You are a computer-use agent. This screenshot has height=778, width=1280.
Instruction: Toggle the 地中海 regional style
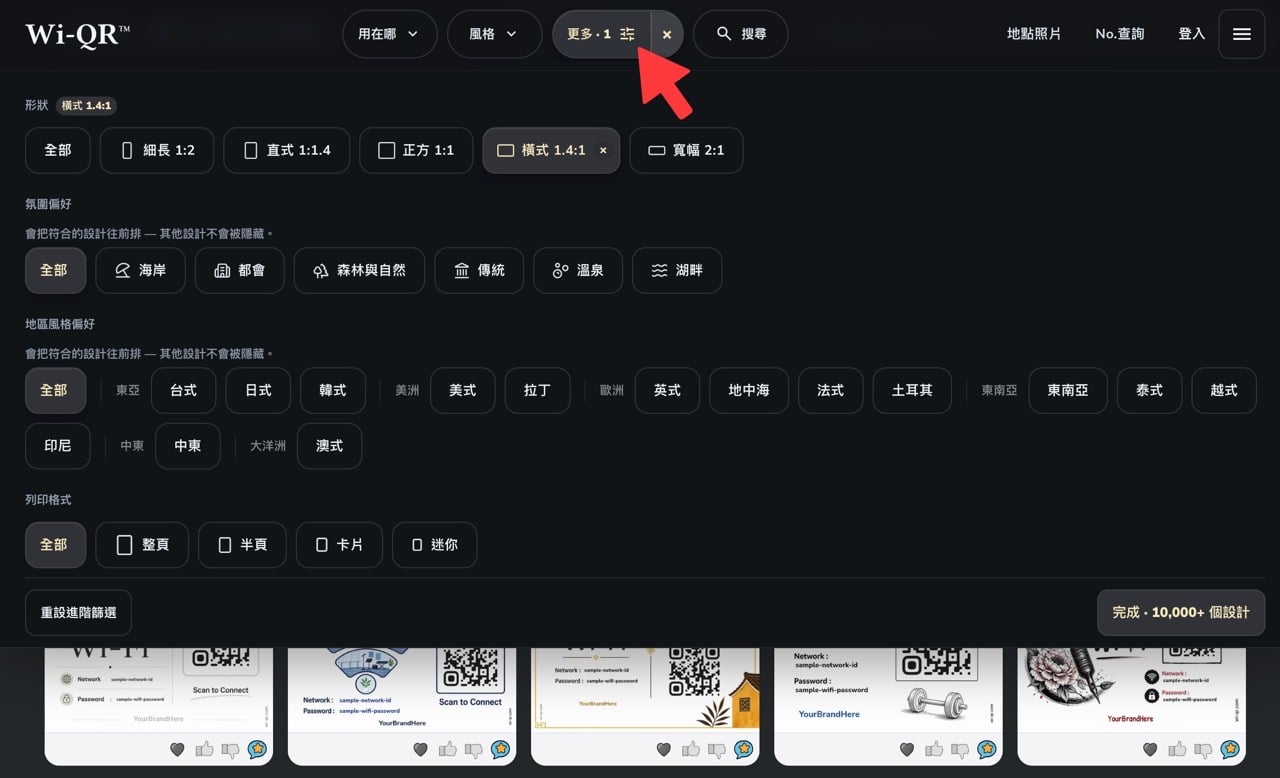pos(749,390)
